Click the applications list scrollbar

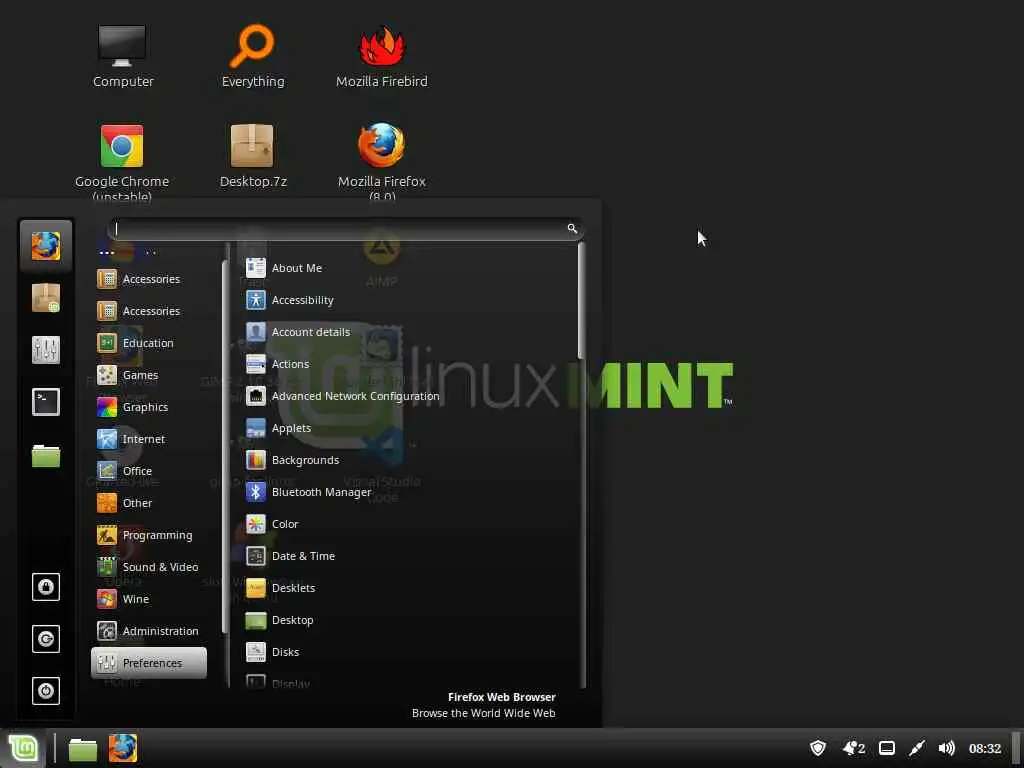click(x=581, y=300)
